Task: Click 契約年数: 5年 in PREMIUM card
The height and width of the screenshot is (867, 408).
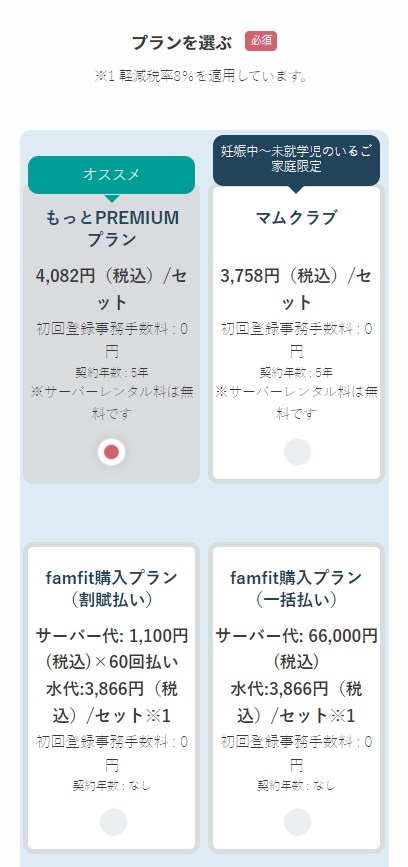Action: coord(112,372)
